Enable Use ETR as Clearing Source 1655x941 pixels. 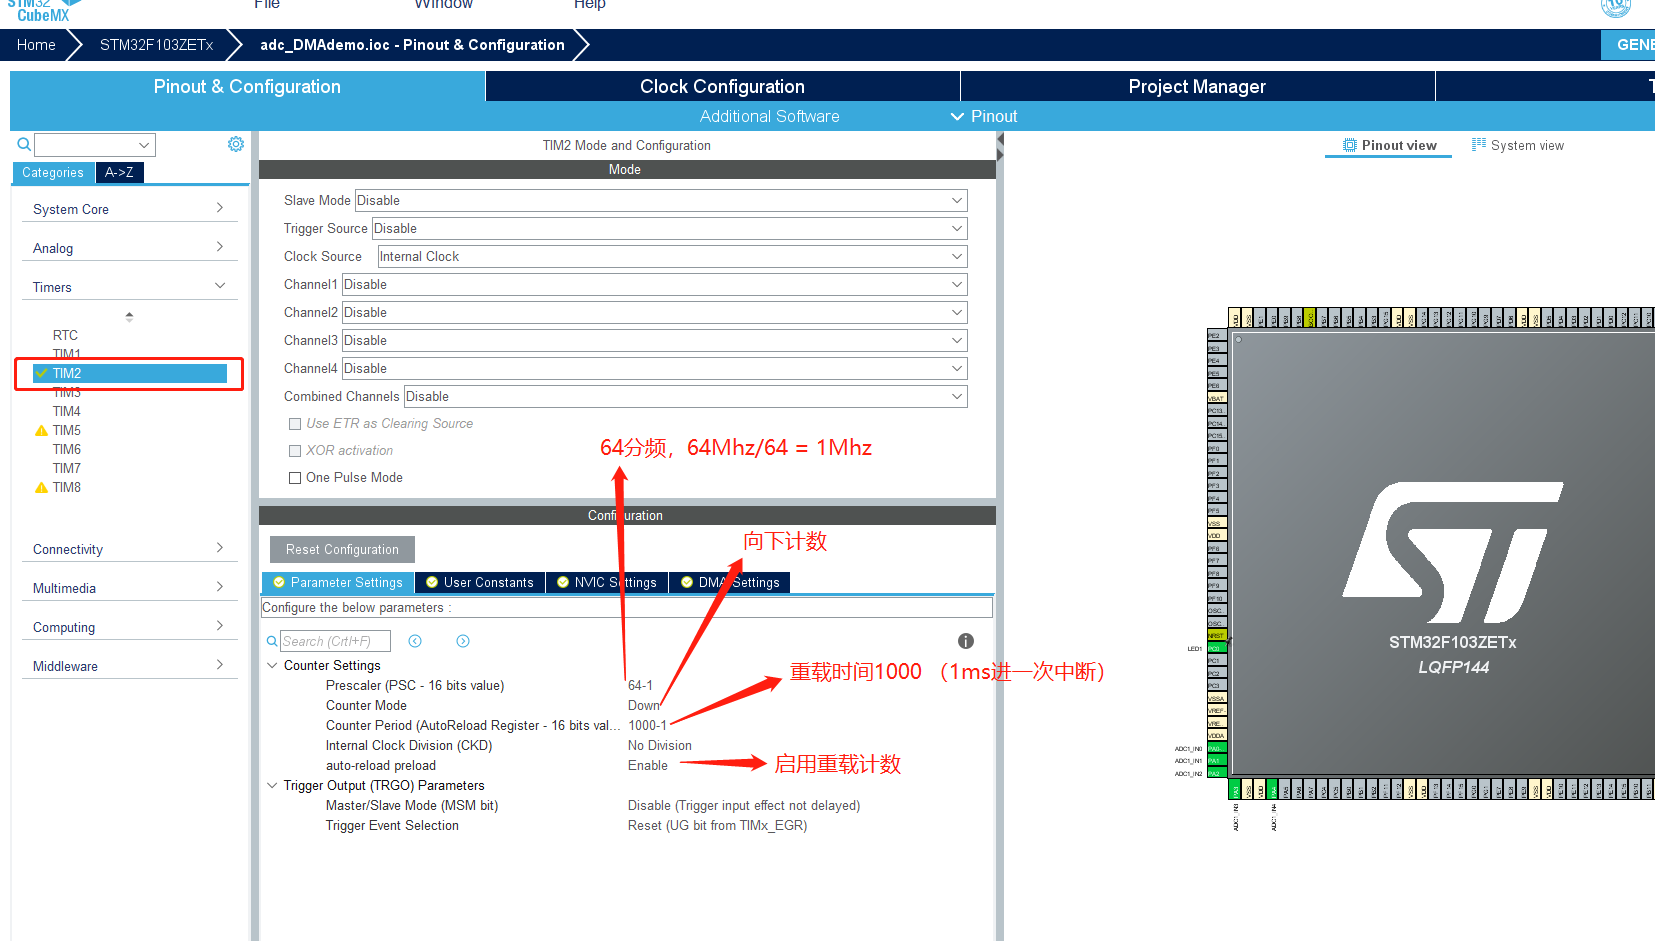295,424
